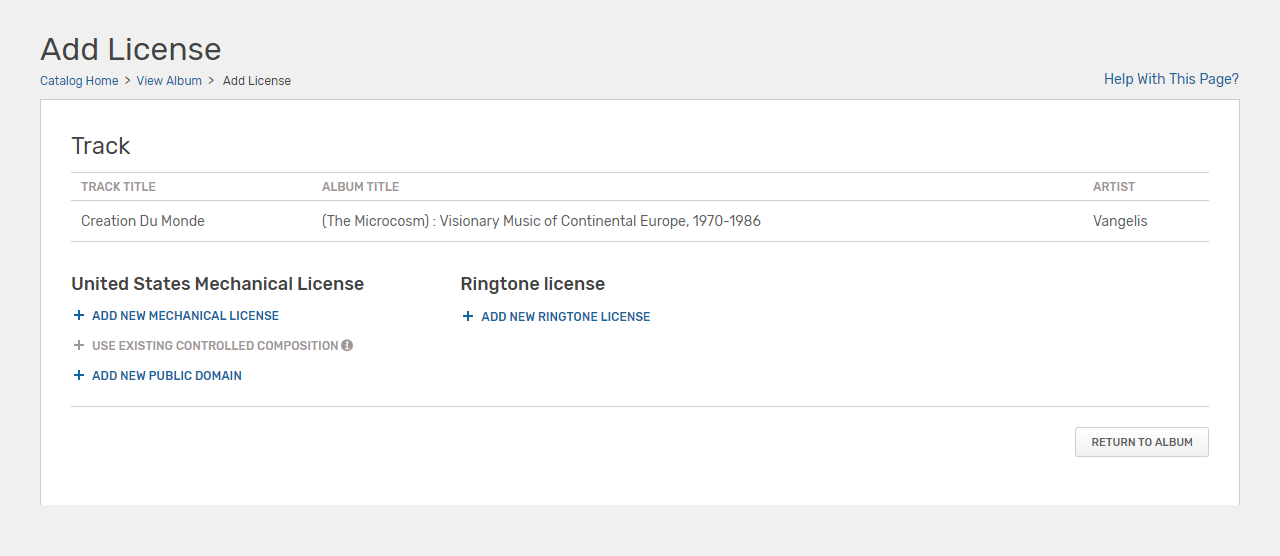Click the Return to Album button
Screen dimensions: 1280x556
(1142, 442)
